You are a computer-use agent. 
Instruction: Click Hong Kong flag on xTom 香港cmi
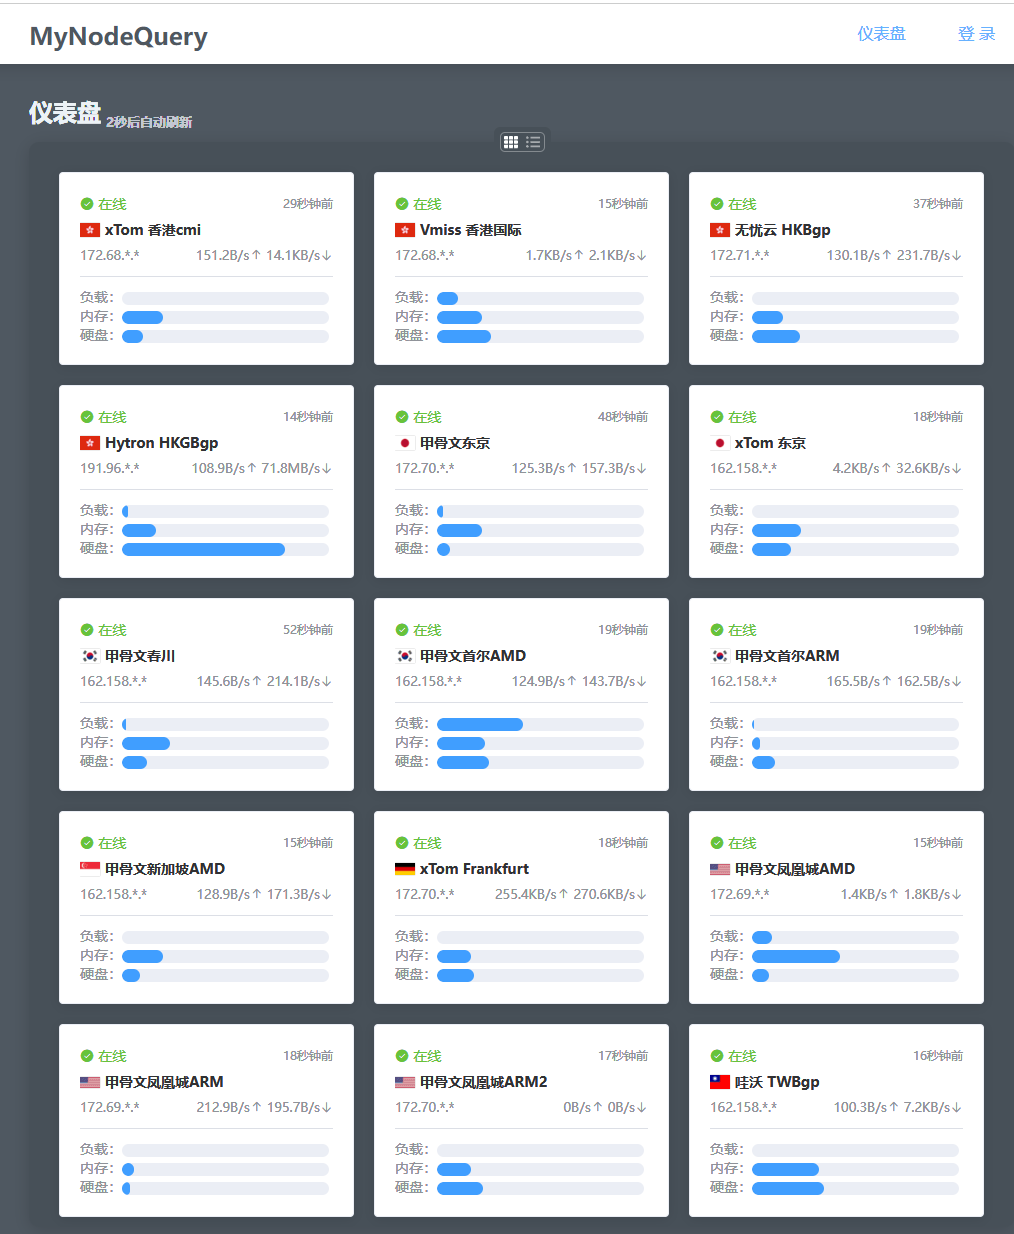point(90,230)
